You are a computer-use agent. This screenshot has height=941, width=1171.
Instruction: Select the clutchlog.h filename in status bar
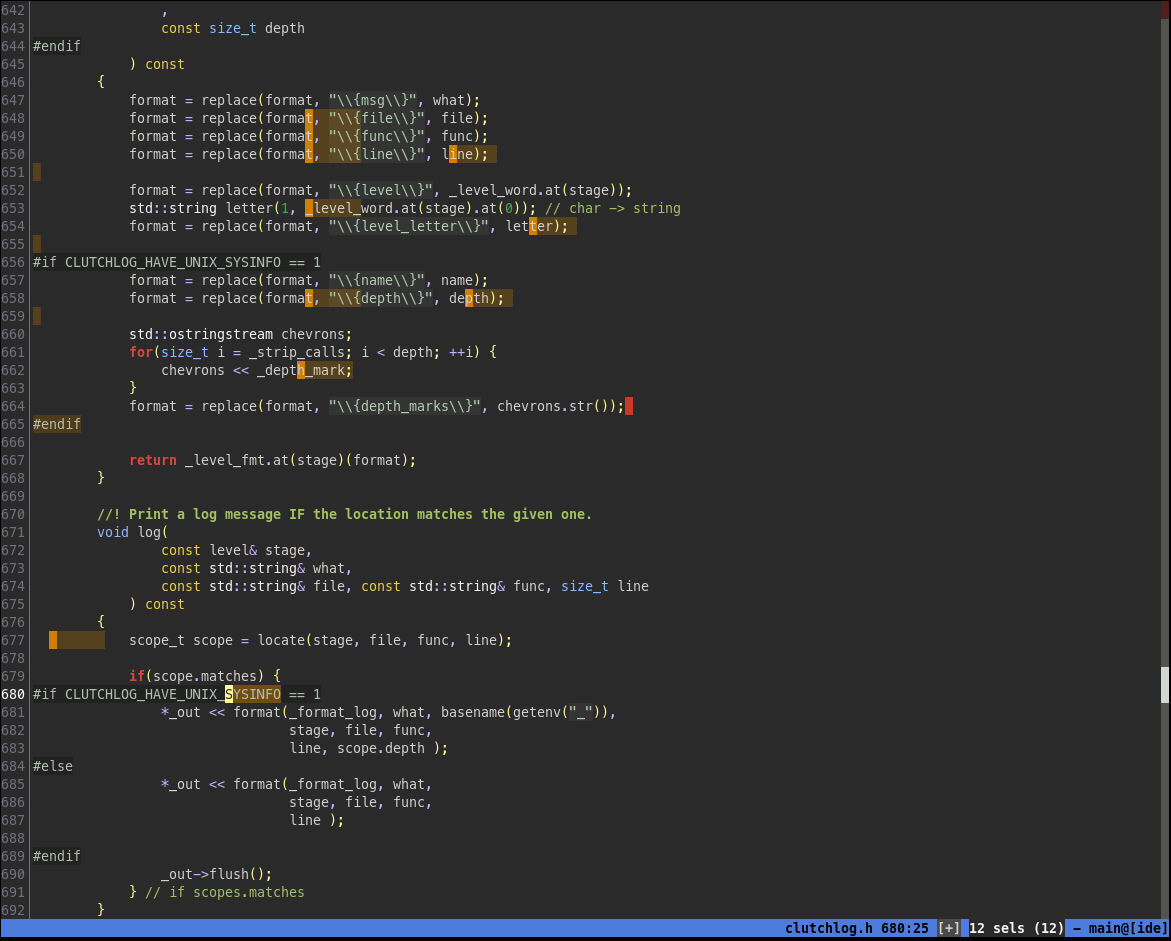tap(828, 928)
